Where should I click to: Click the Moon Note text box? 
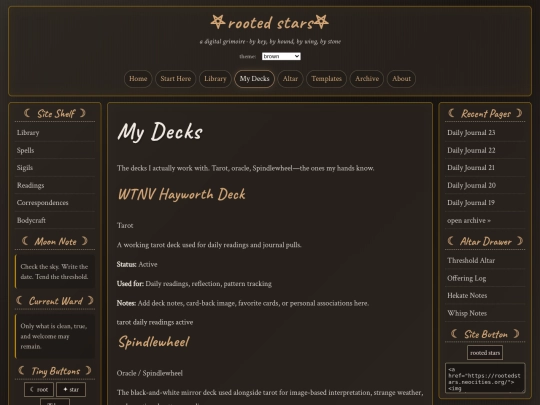click(55, 271)
